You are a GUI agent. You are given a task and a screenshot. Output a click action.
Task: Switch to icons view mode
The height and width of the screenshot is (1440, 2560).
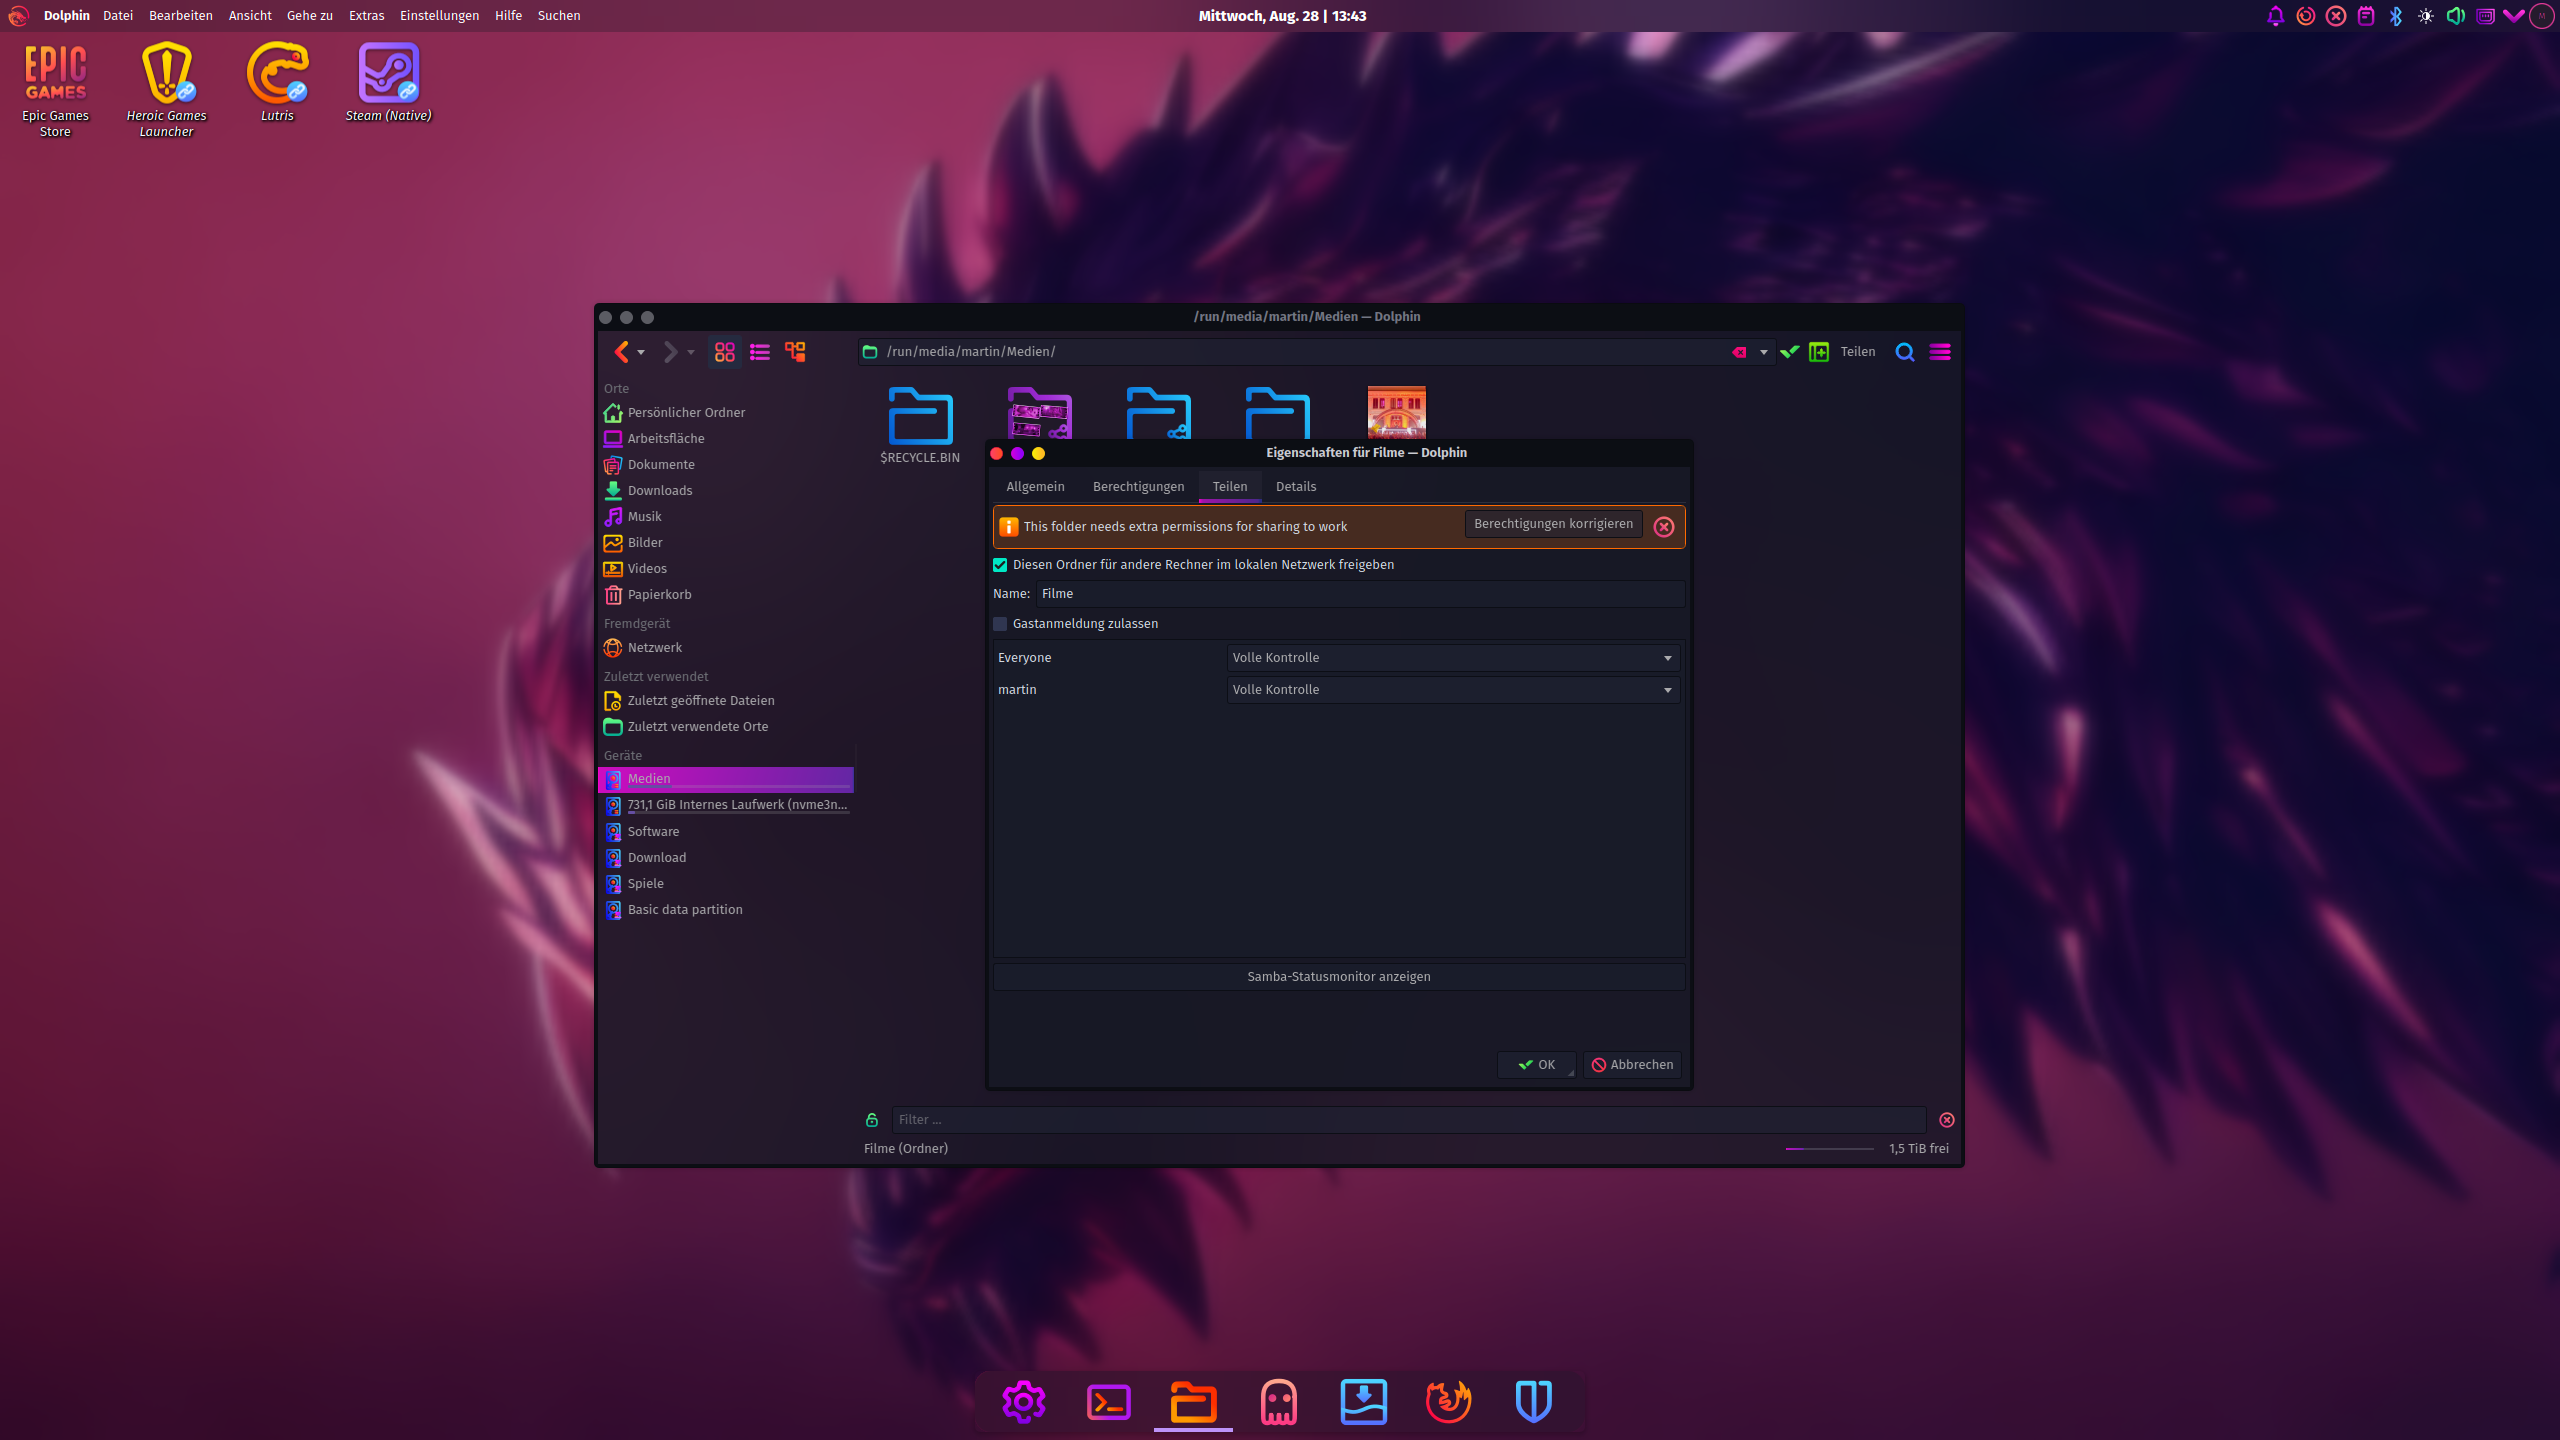(725, 352)
